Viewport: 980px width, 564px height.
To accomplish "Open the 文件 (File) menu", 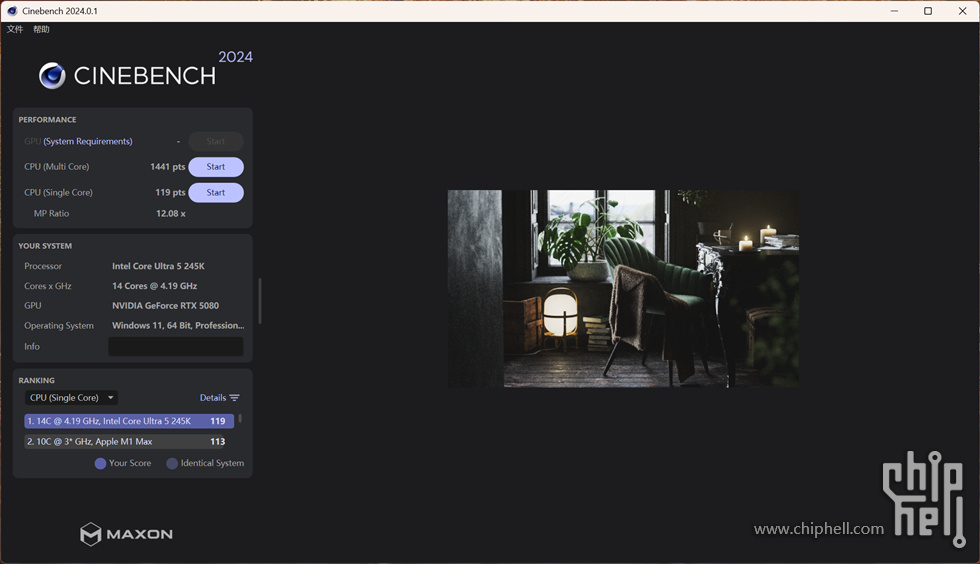I will (x=15, y=29).
